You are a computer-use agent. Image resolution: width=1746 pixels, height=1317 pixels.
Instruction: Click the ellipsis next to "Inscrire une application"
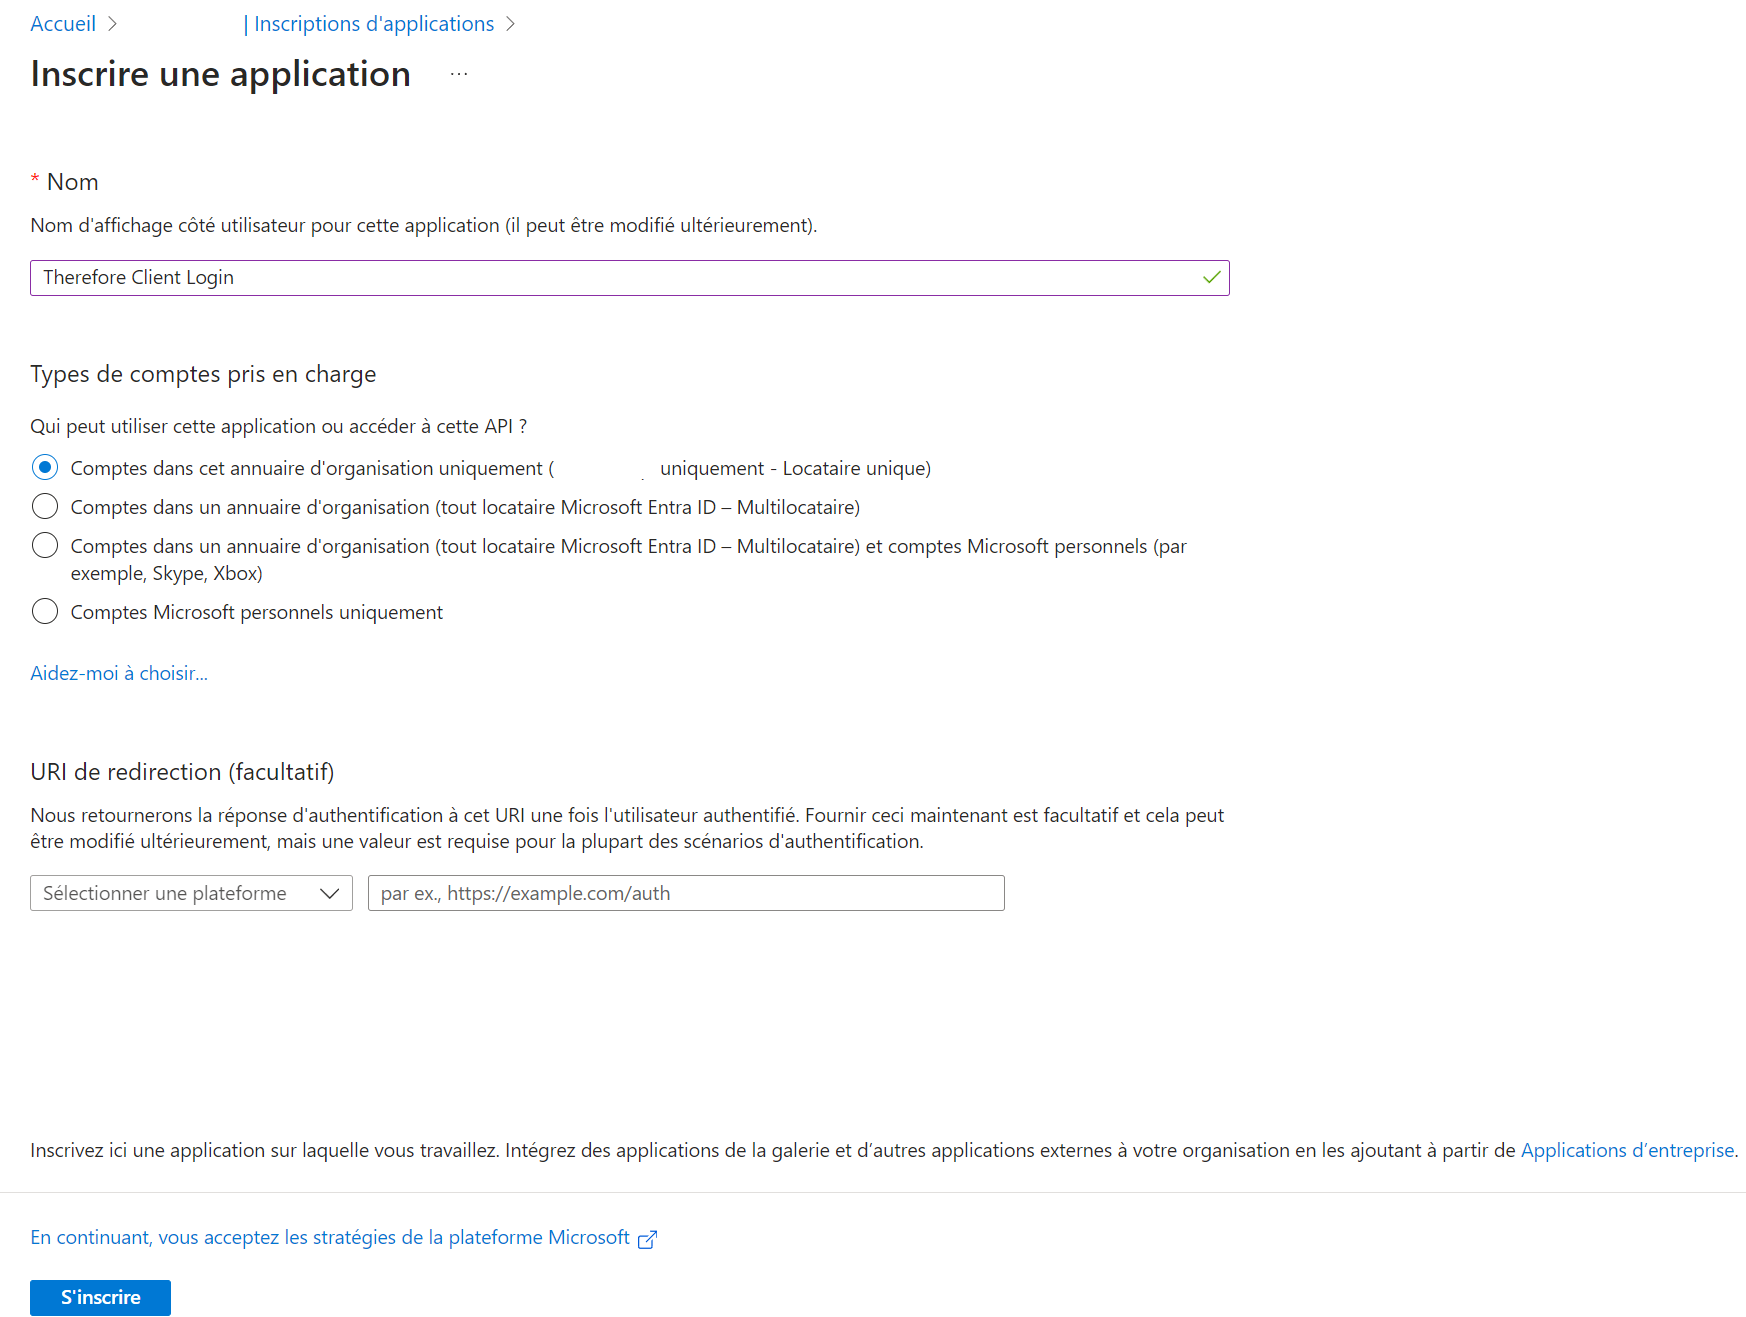coord(458,73)
